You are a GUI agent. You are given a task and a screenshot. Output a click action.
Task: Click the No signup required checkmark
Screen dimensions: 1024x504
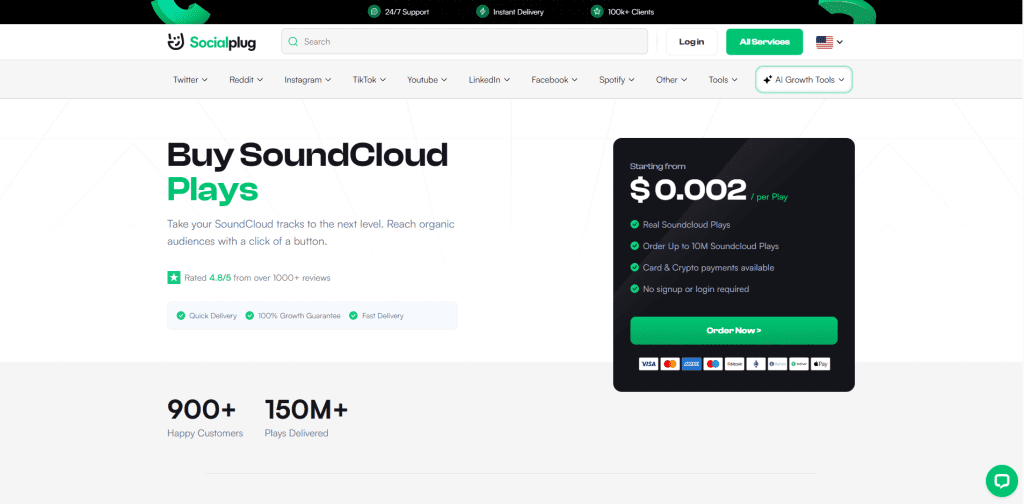(634, 289)
